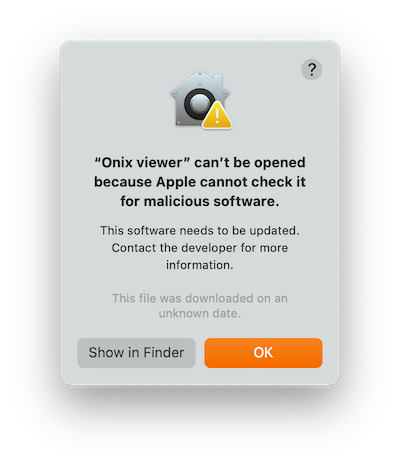This screenshot has height=465, width=400.
Task: Click the quoted app name "Onix viewer"
Action: (143, 163)
